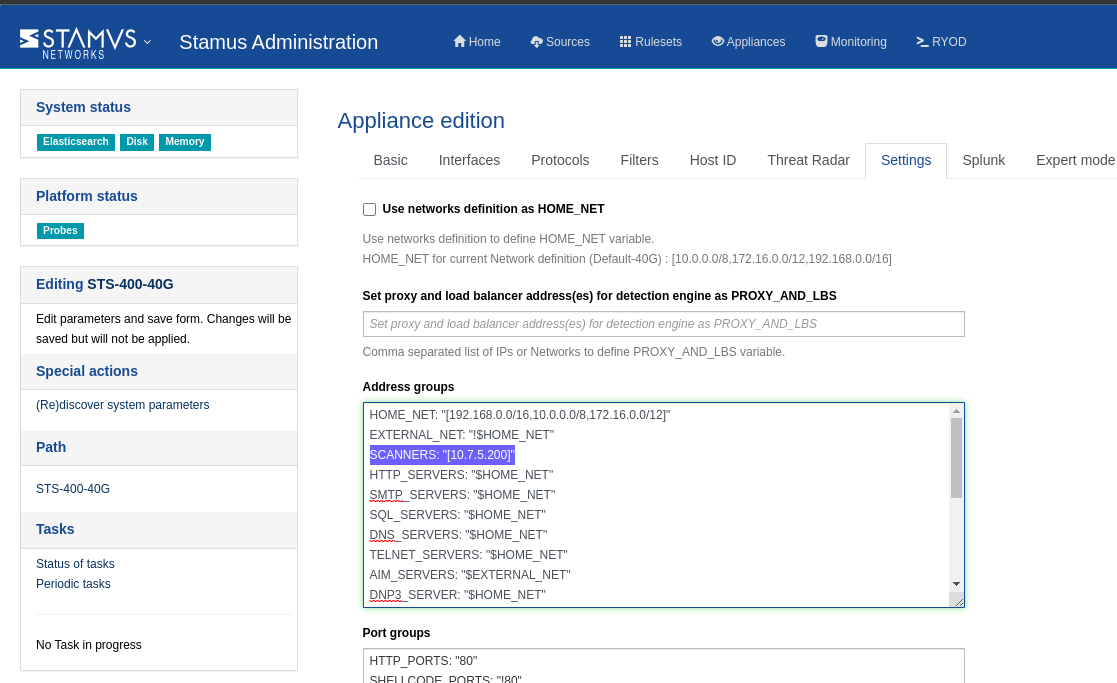Click the Stamus Networks logo
Screen dimensions: 1117x683
coord(78,43)
